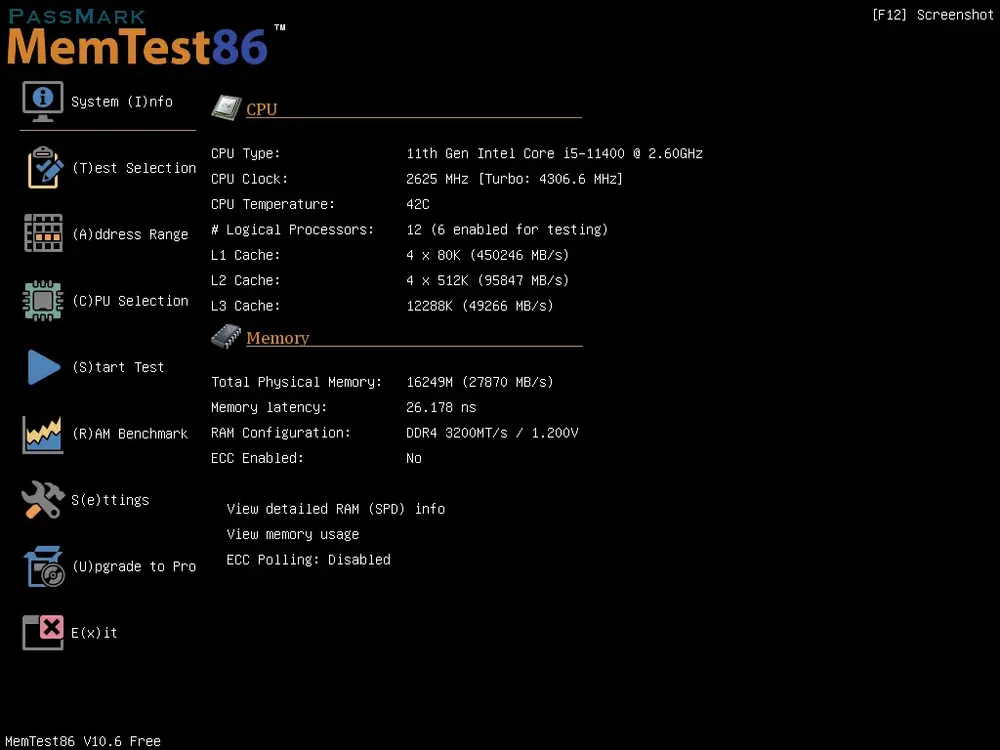Click the ECC Enabled: label
Image resolution: width=1000 pixels, height=750 pixels.
point(257,459)
